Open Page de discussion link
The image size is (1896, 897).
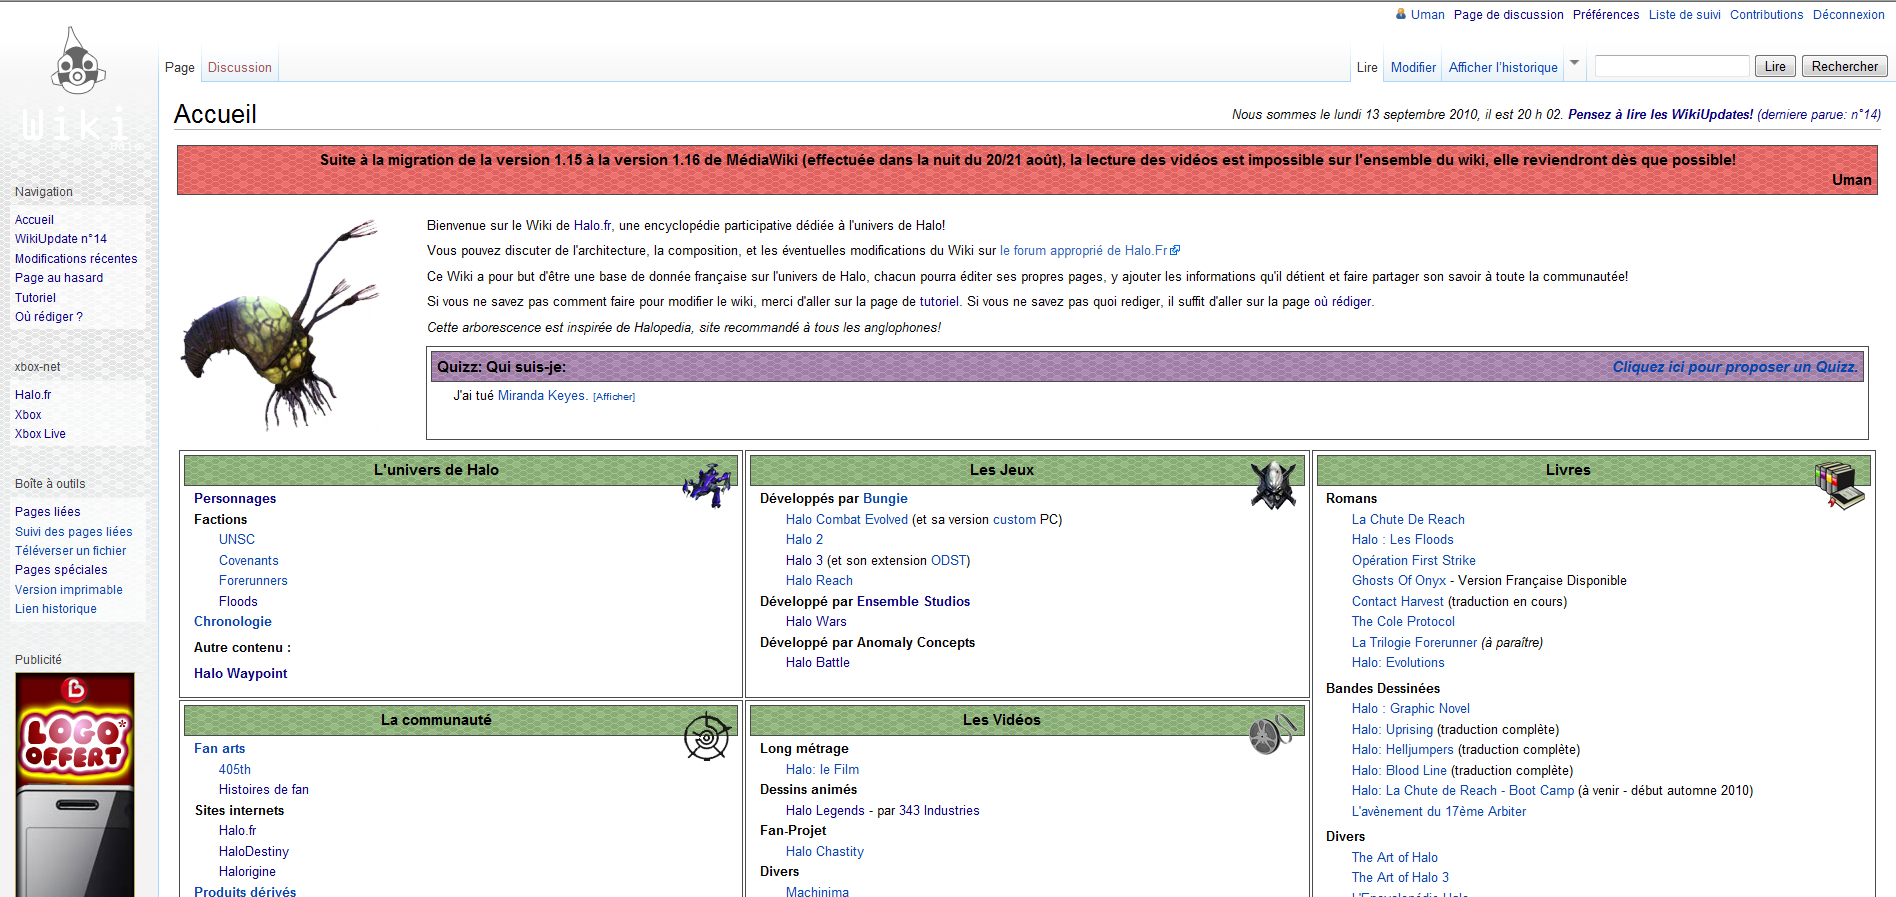[x=1509, y=15]
